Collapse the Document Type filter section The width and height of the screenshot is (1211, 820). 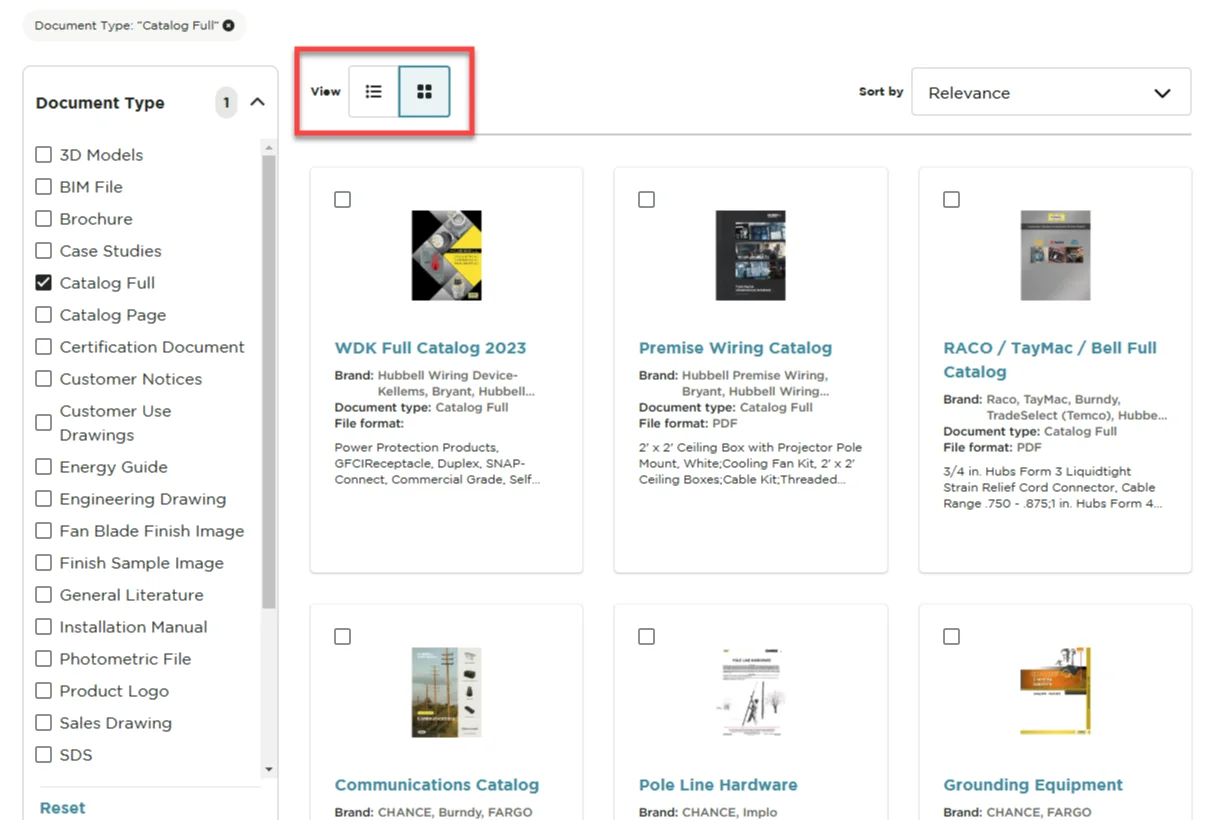(x=257, y=102)
